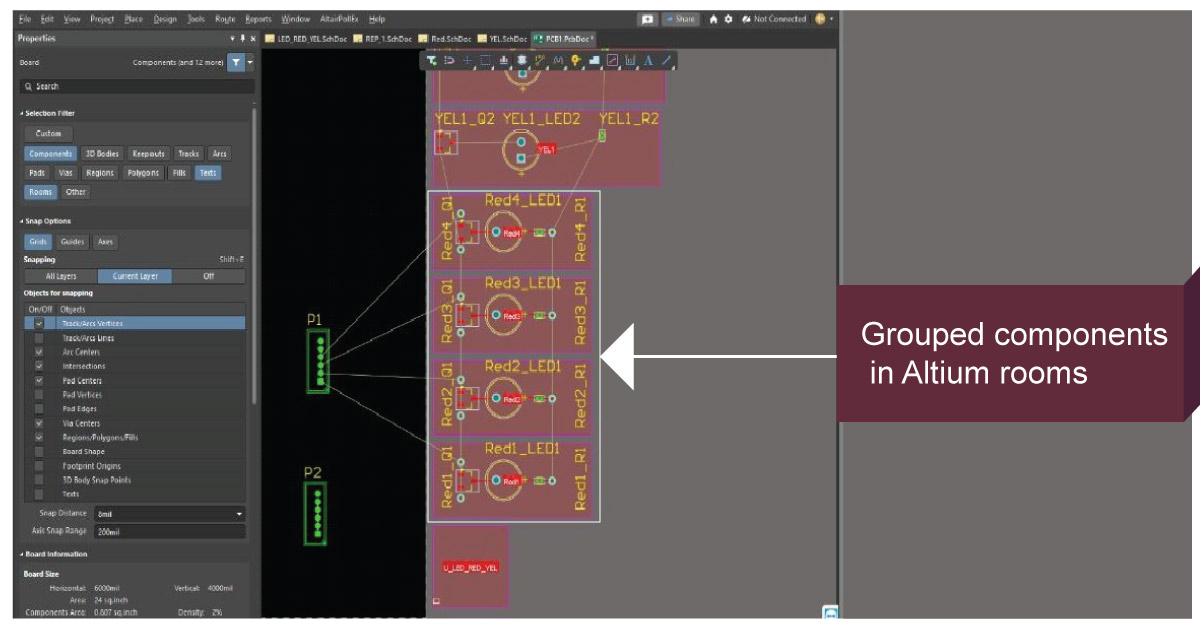Click the filter funnel icon in Properties panel
This screenshot has width=1200, height=628.
pos(238,62)
